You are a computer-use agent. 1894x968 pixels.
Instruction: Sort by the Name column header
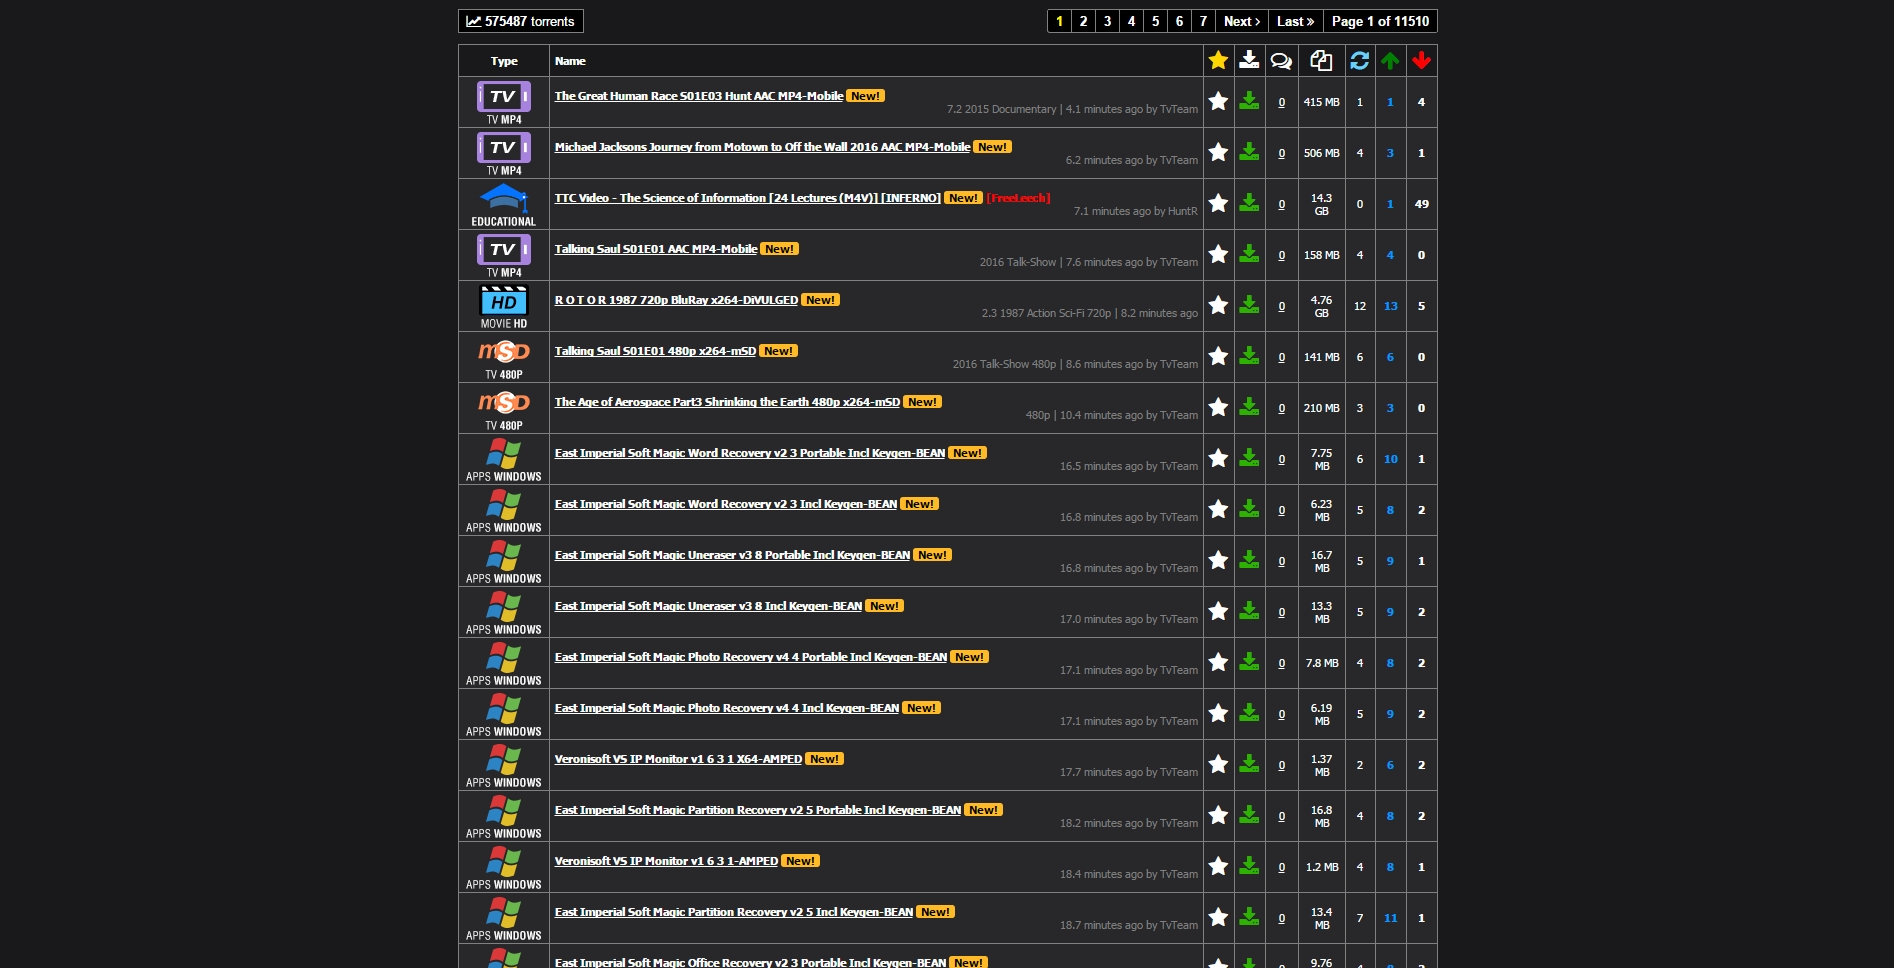pos(570,61)
